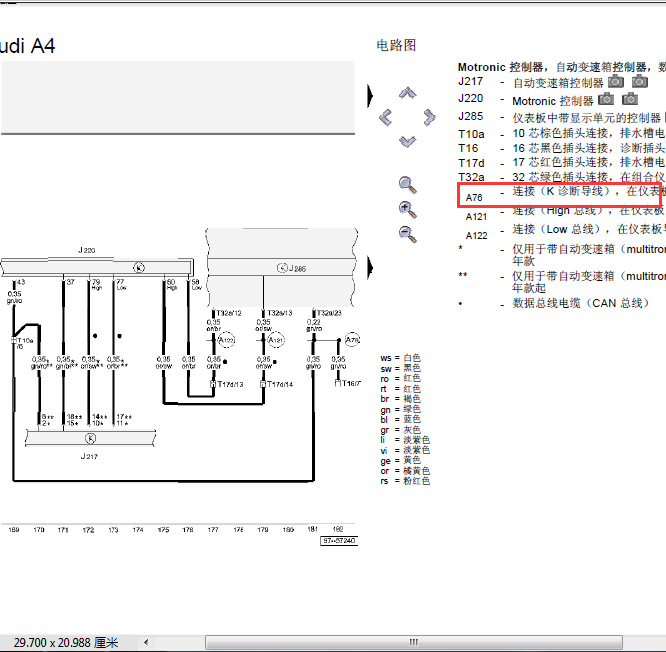This screenshot has width=666, height=652.
Task: Open second camera photo in J220 row
Action: (x=630, y=99)
